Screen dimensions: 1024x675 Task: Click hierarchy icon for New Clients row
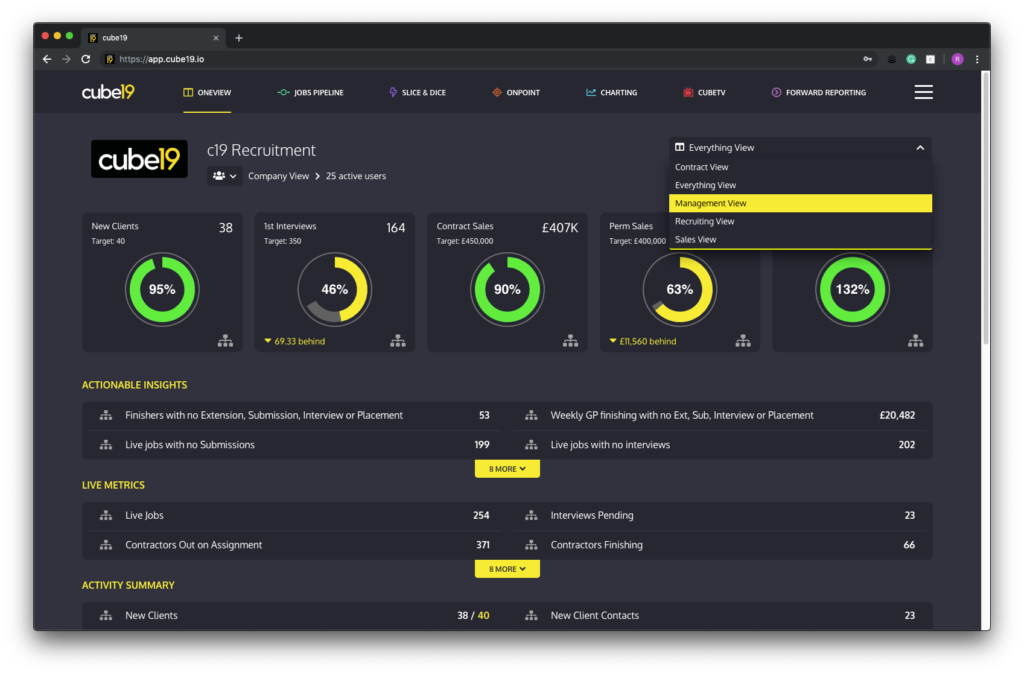click(106, 616)
